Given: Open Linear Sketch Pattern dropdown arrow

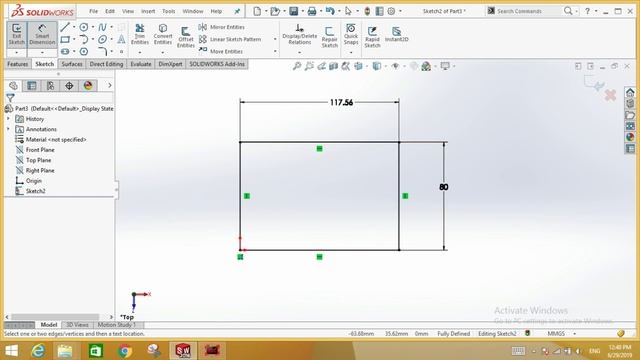Looking at the screenshot, I should click(275, 39).
